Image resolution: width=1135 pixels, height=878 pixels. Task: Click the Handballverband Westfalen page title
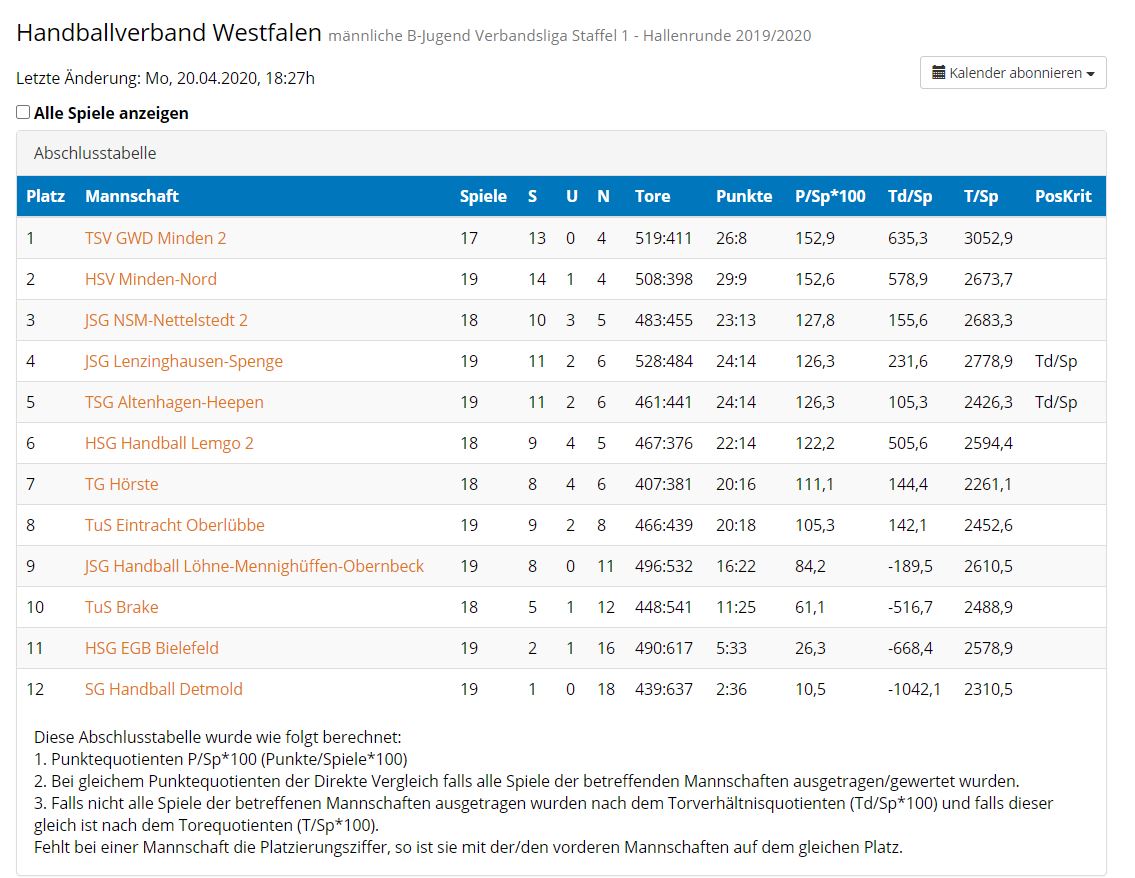(x=169, y=33)
